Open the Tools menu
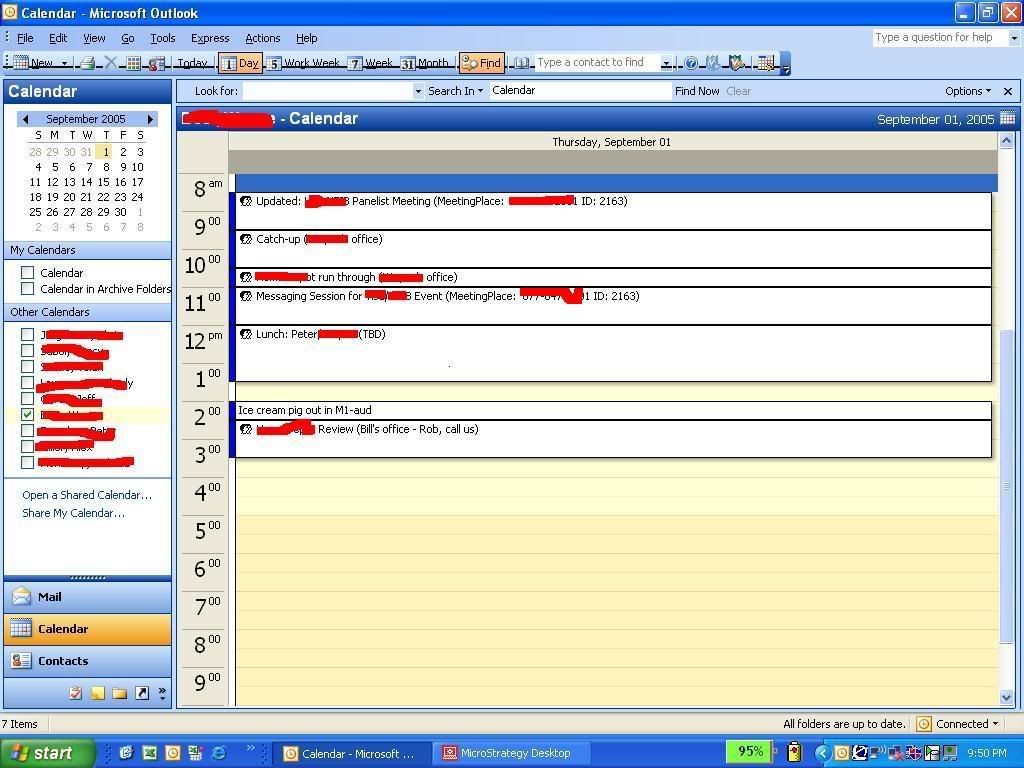 pyautogui.click(x=162, y=38)
